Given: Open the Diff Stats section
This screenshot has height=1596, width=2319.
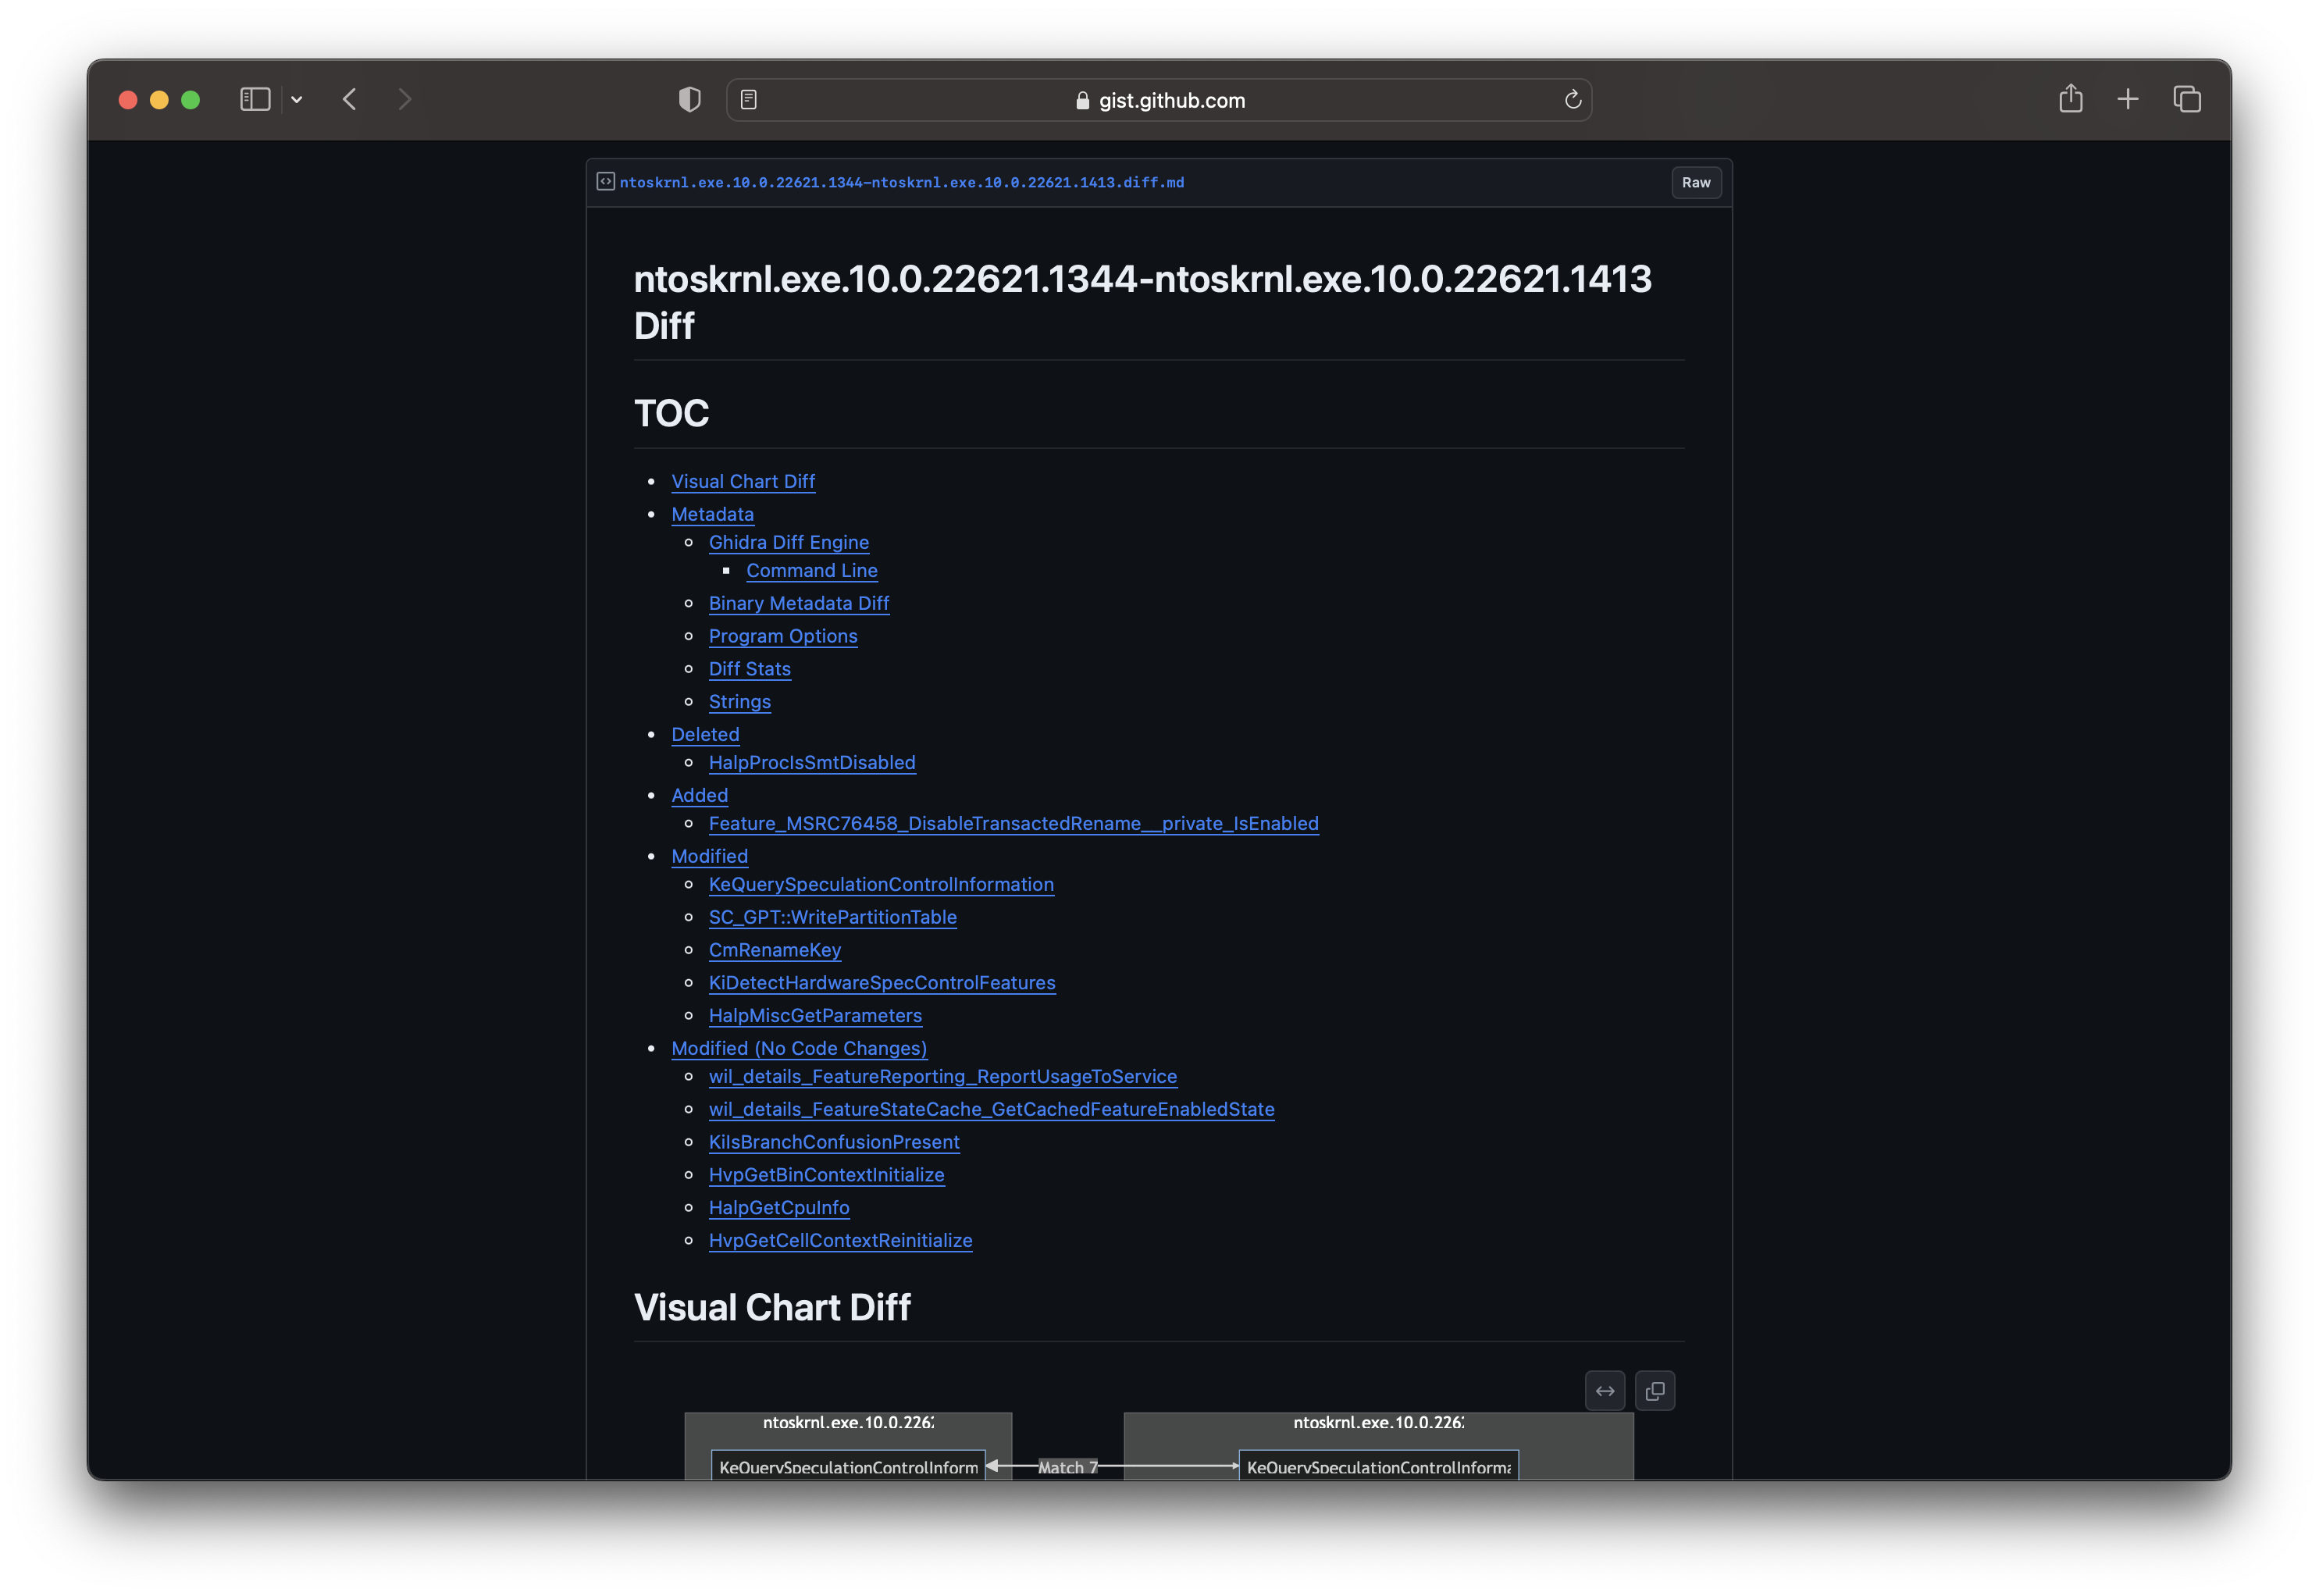Looking at the screenshot, I should (x=749, y=669).
